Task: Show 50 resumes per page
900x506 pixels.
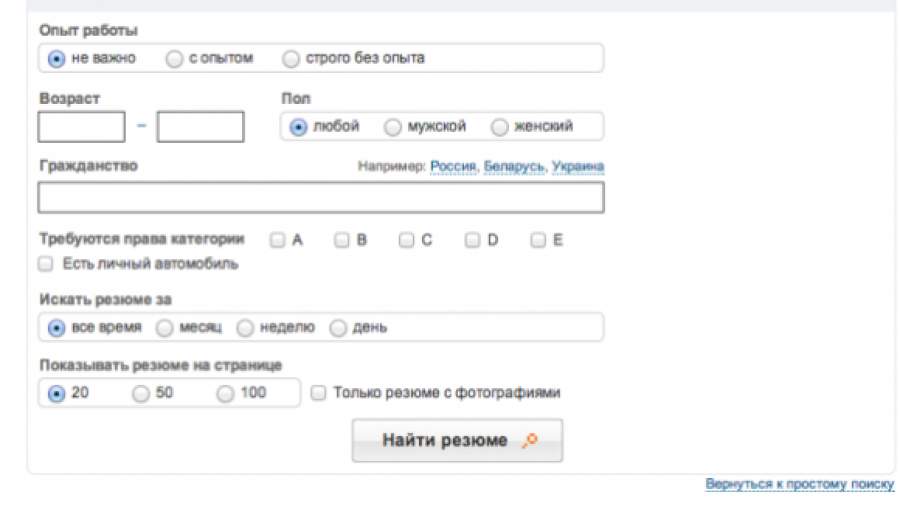Action: tap(141, 394)
